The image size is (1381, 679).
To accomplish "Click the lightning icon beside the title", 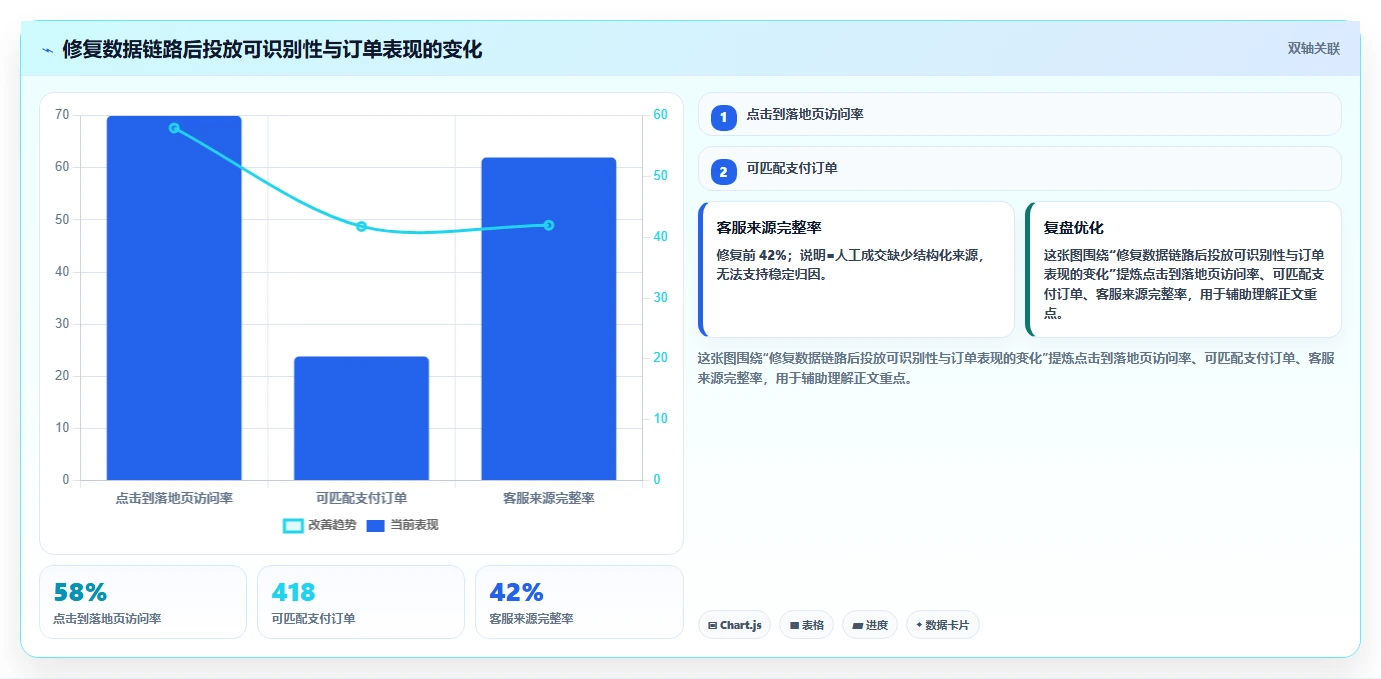I will point(47,49).
